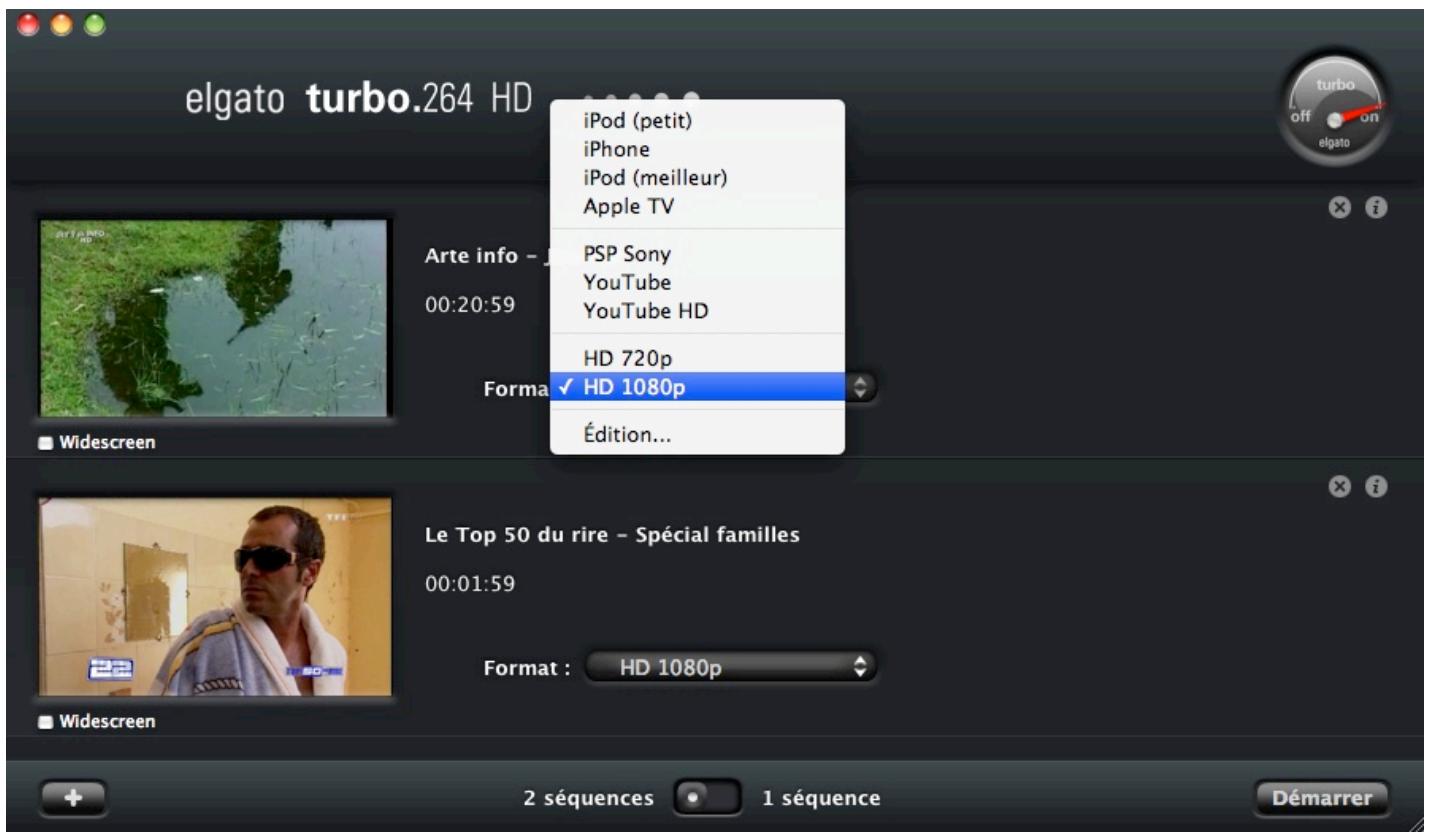Viewport: 1429px width, 837px height.
Task: Show info for the Arte info video
Action: (1377, 208)
